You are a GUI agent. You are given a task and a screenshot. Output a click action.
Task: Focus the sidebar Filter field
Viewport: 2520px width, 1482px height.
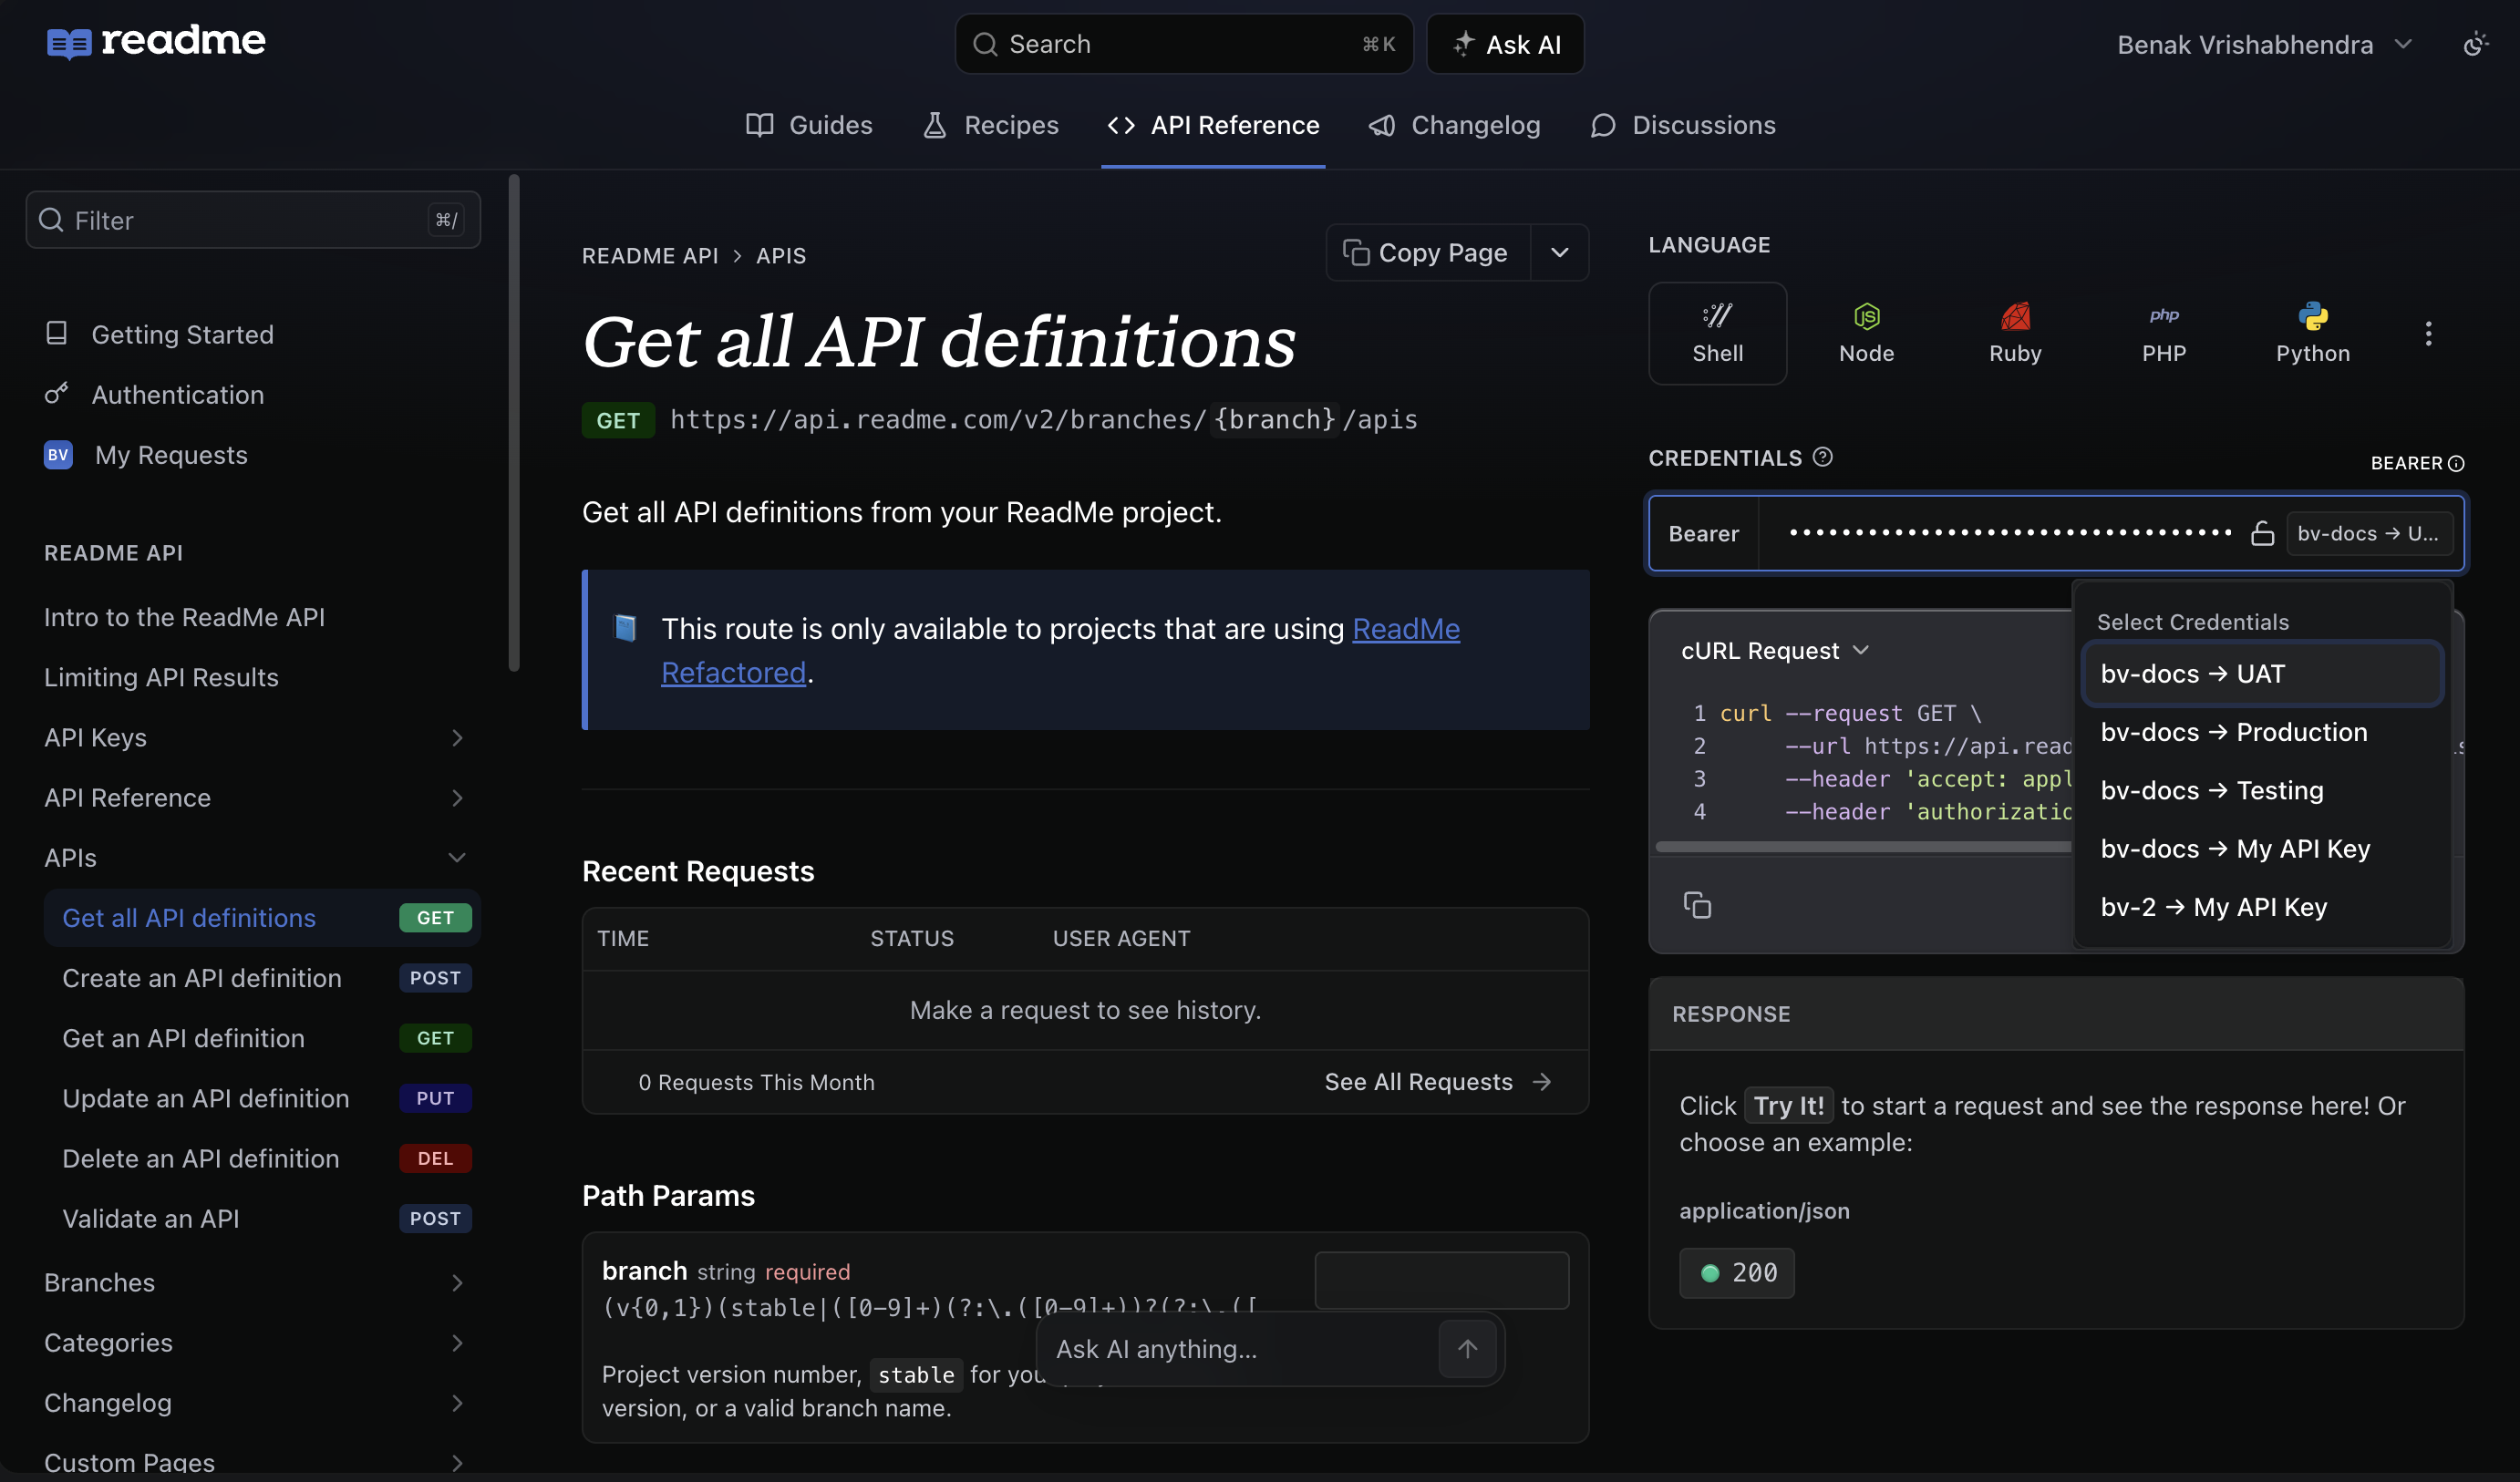(x=253, y=220)
